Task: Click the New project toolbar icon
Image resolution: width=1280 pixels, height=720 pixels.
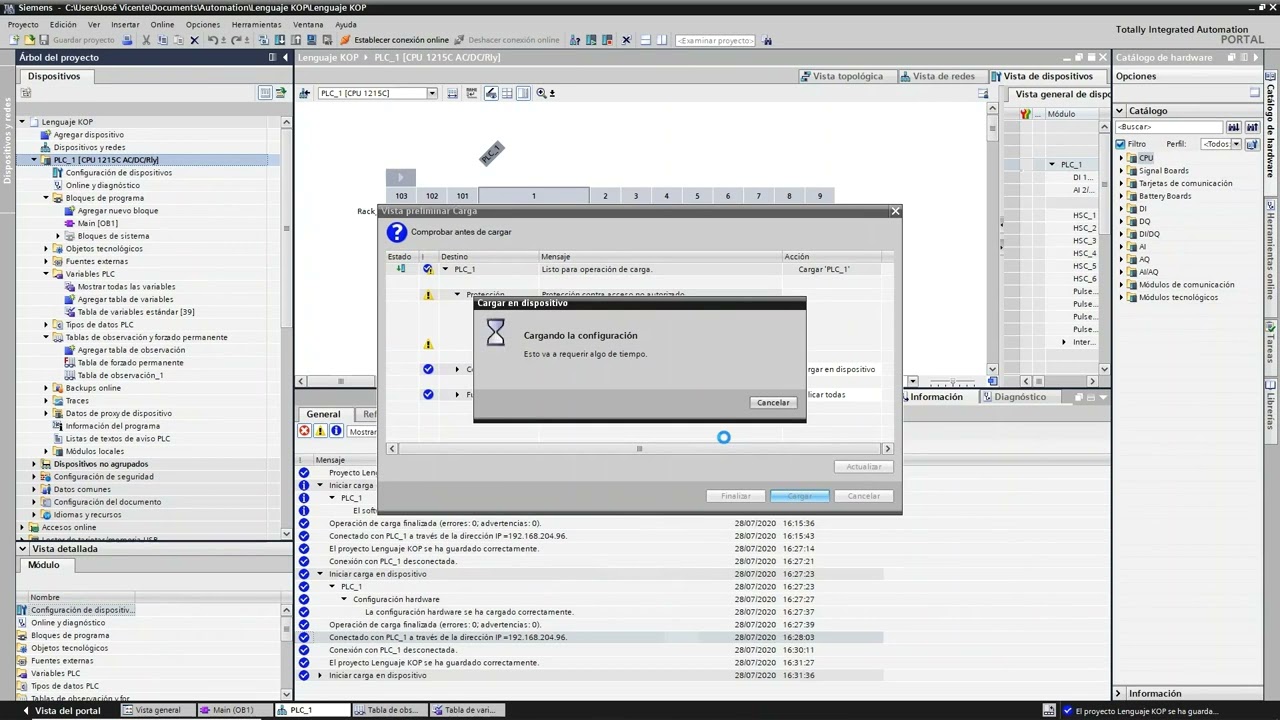Action: 14,40
